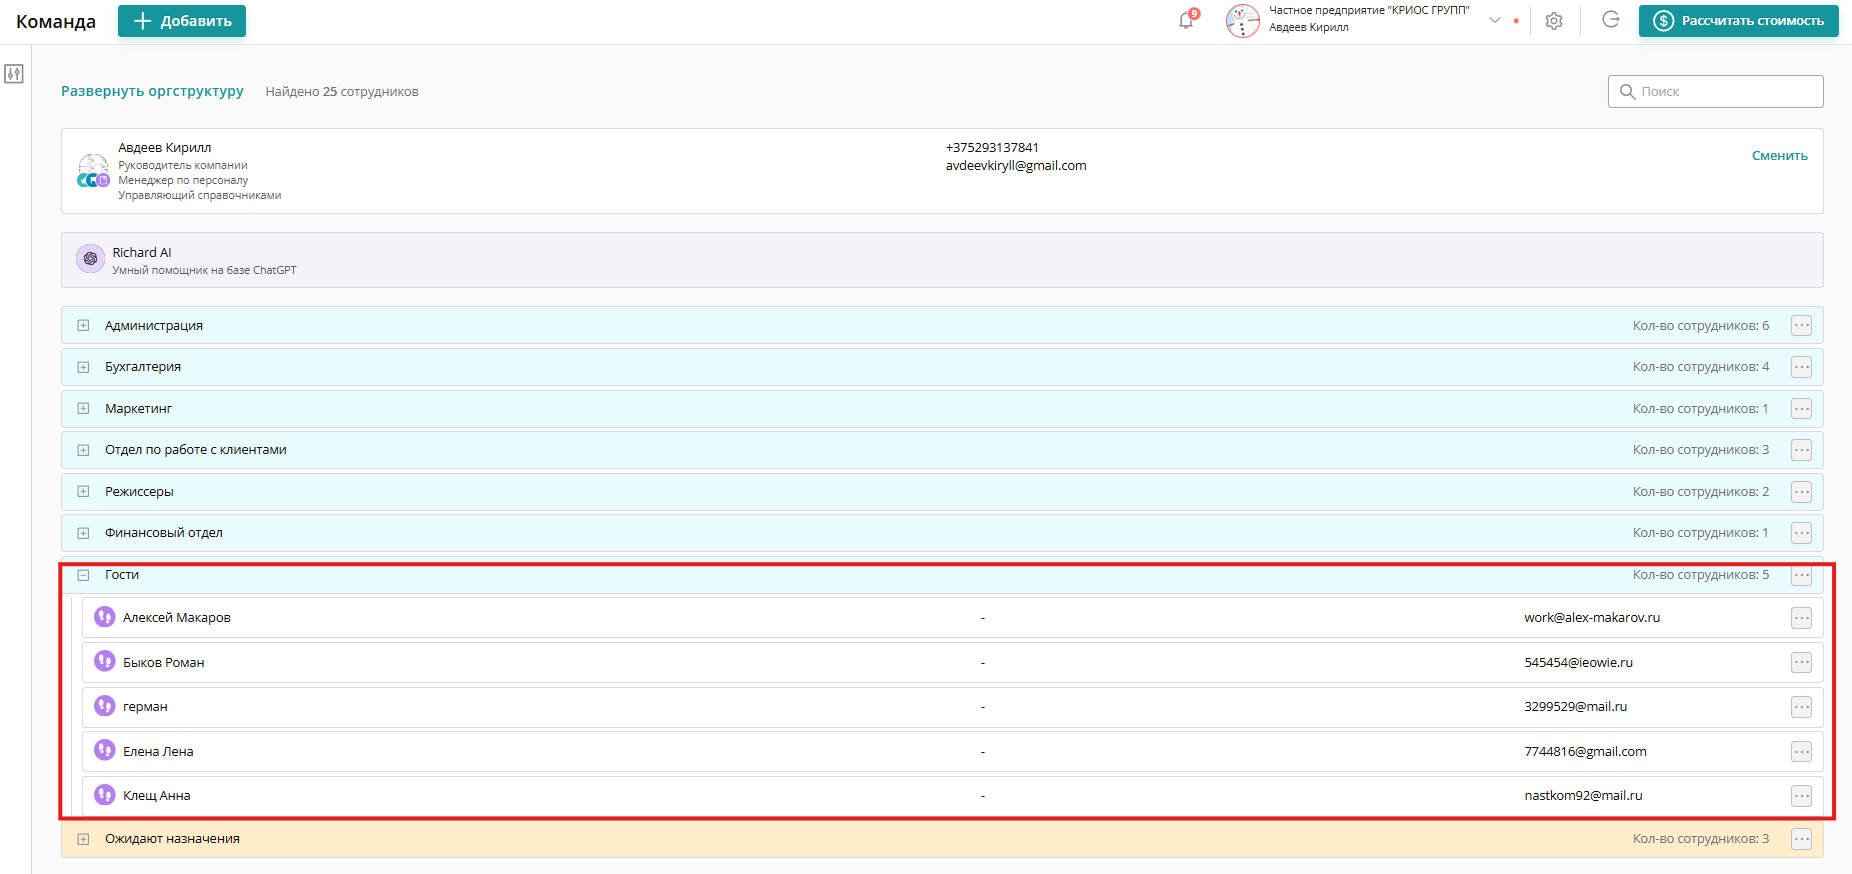
Task: Expand the Режиссеры department
Action: [83, 492]
